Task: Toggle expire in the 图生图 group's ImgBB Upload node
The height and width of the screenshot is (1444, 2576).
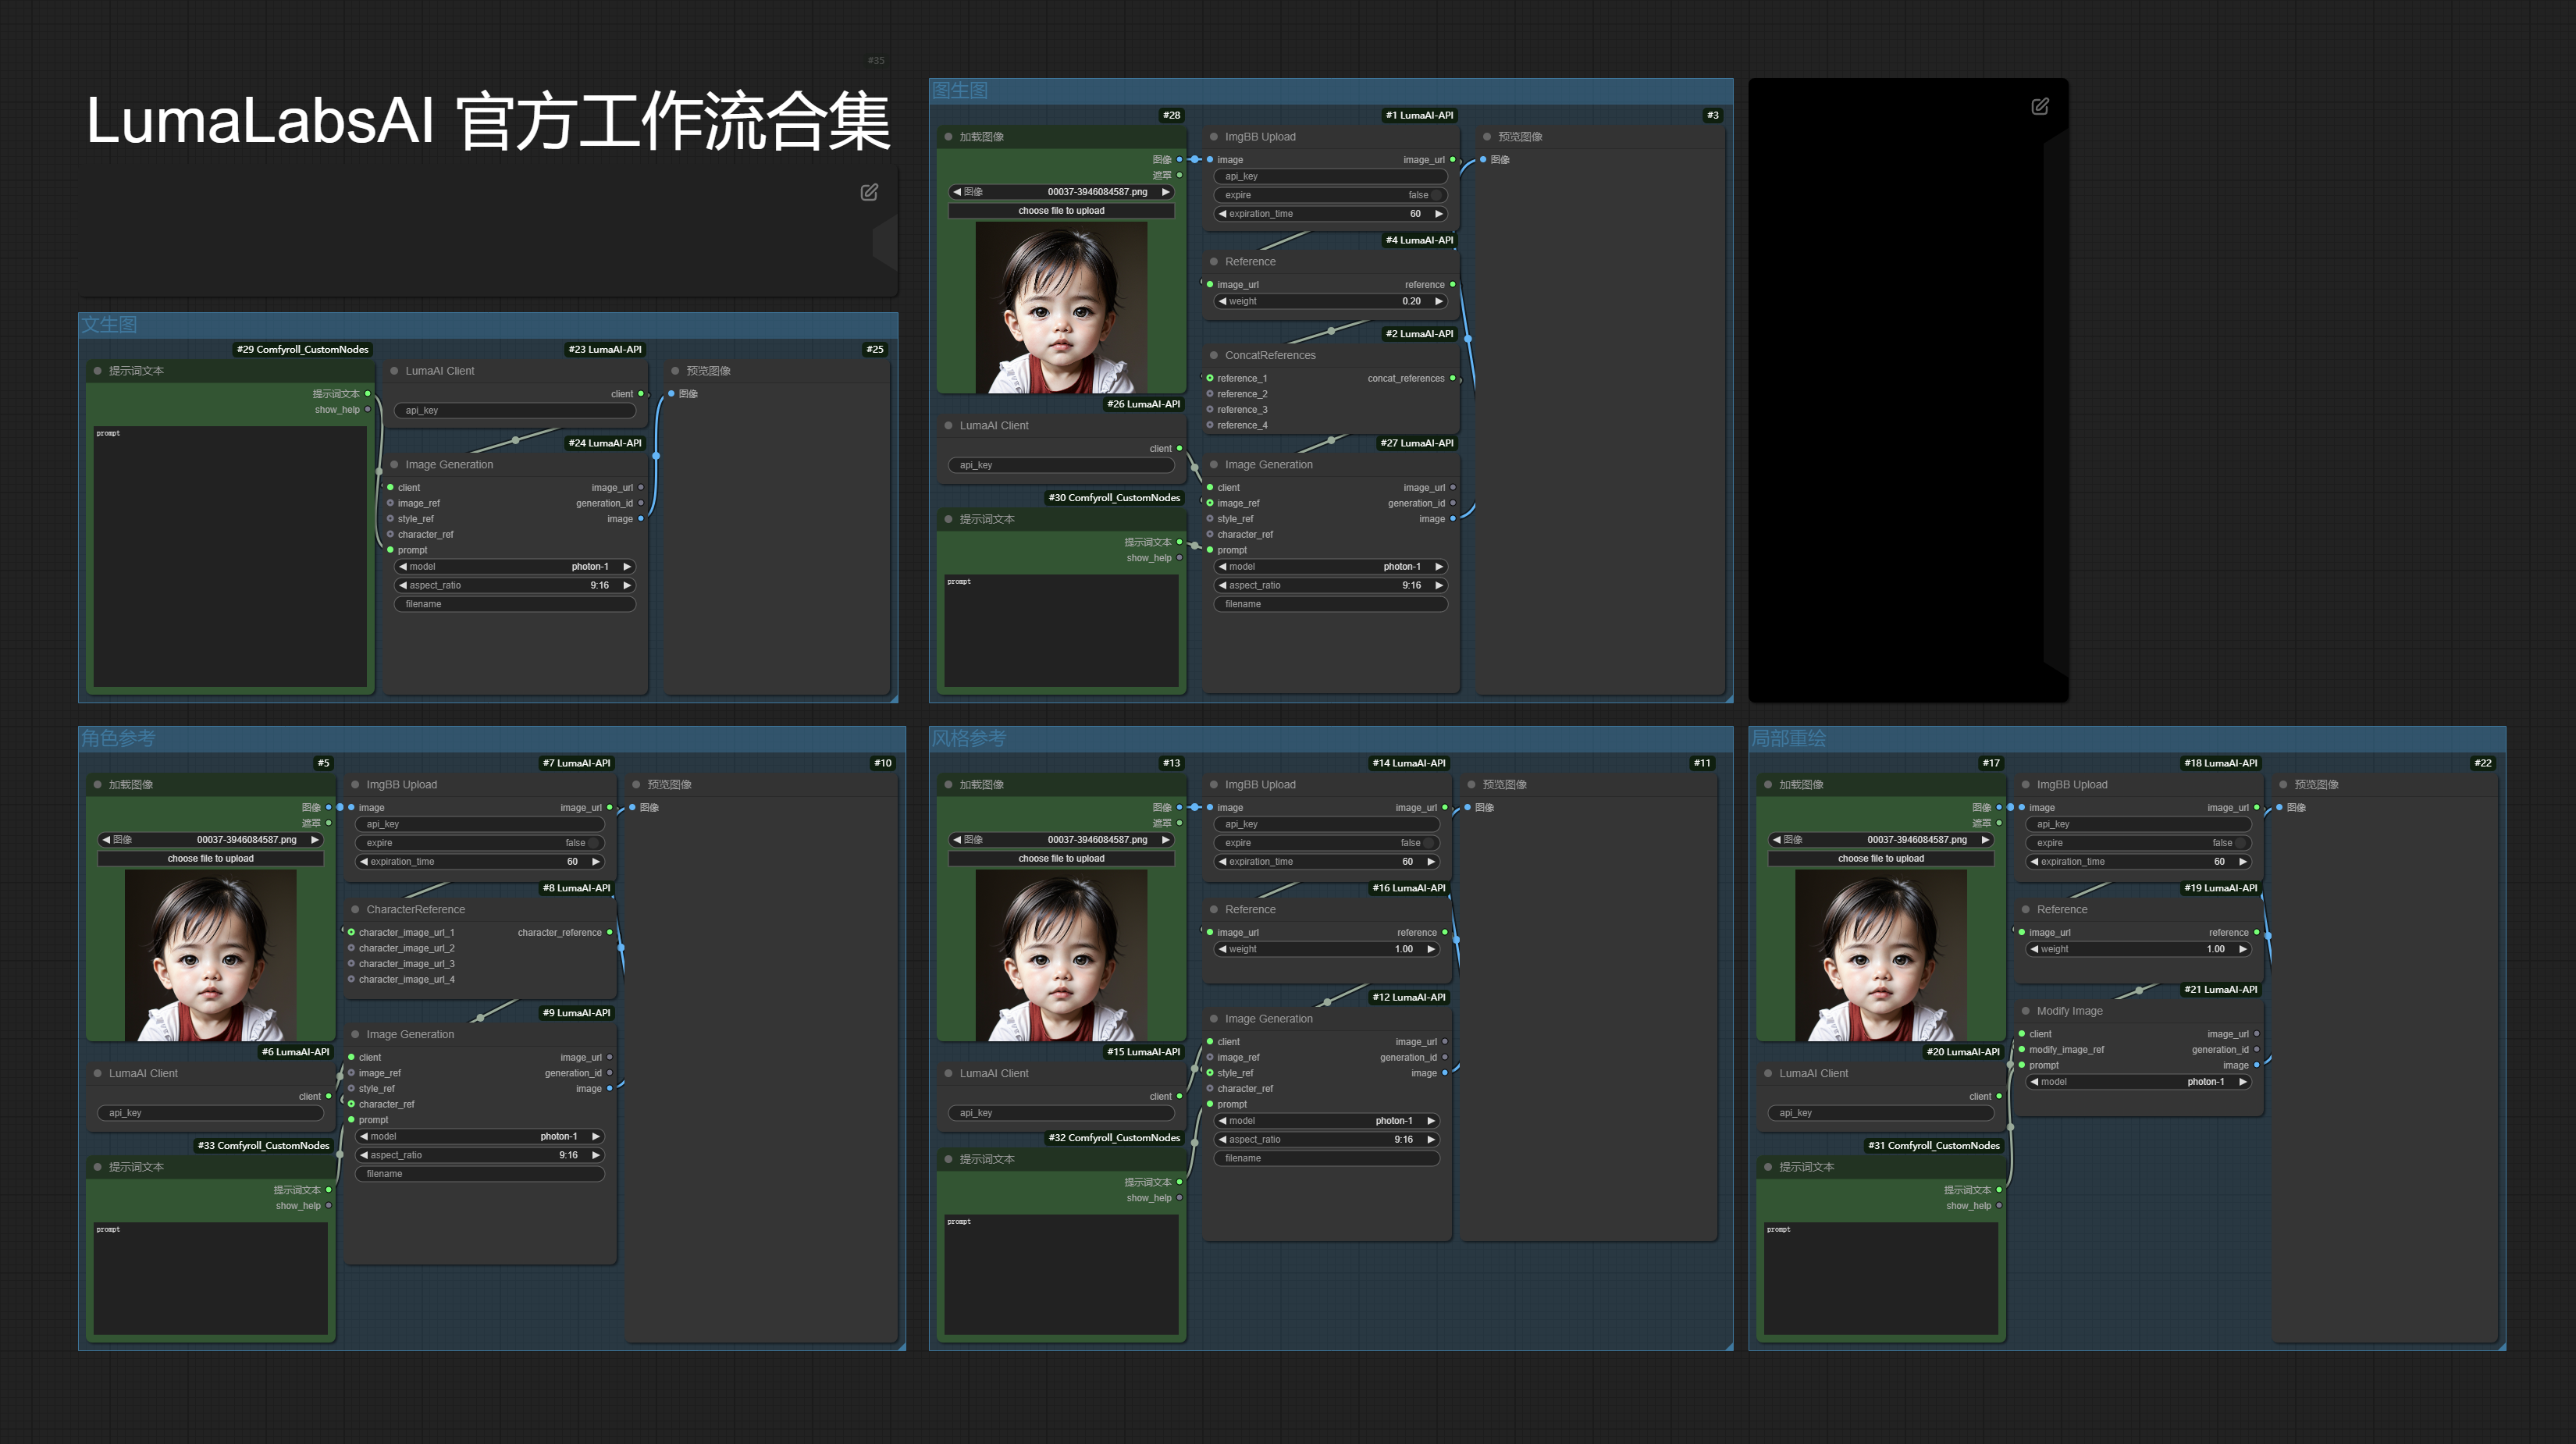Action: (x=1329, y=195)
